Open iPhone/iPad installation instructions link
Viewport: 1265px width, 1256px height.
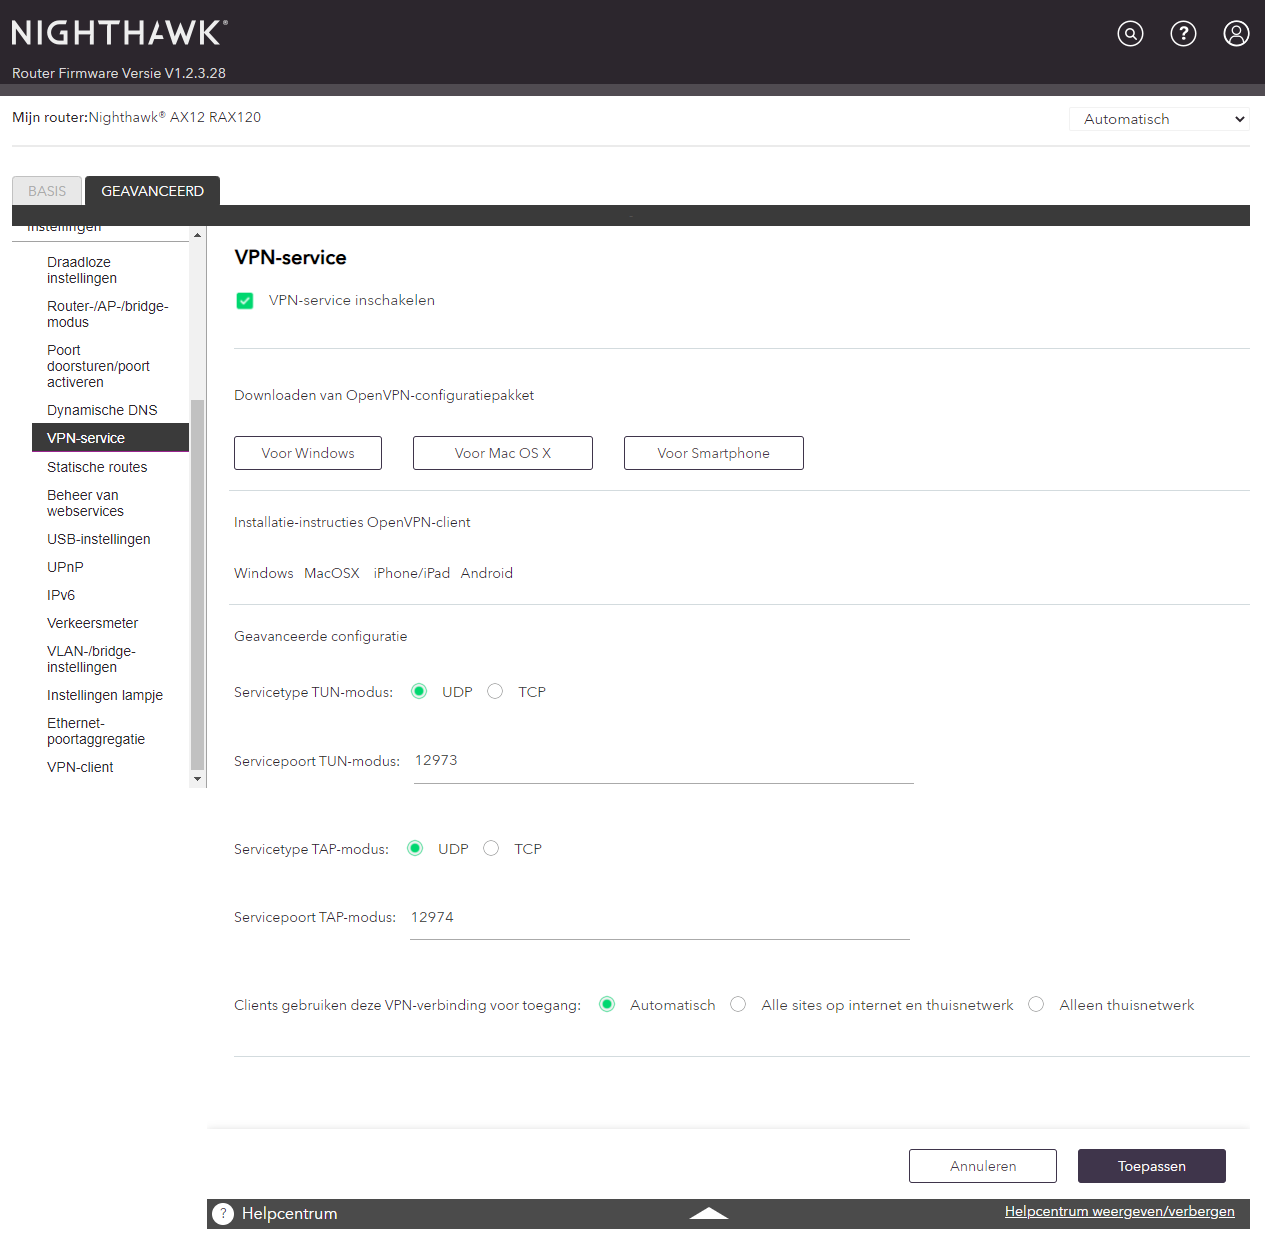pos(412,573)
